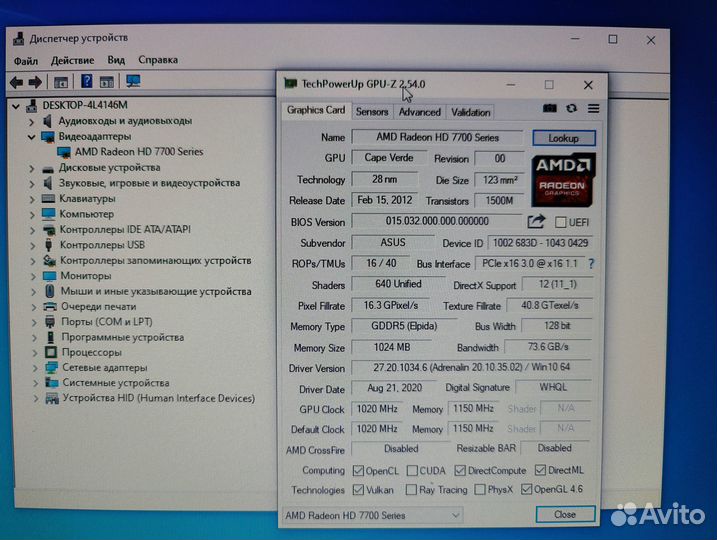Open the GPU-Z hamburger menu

[x=594, y=108]
